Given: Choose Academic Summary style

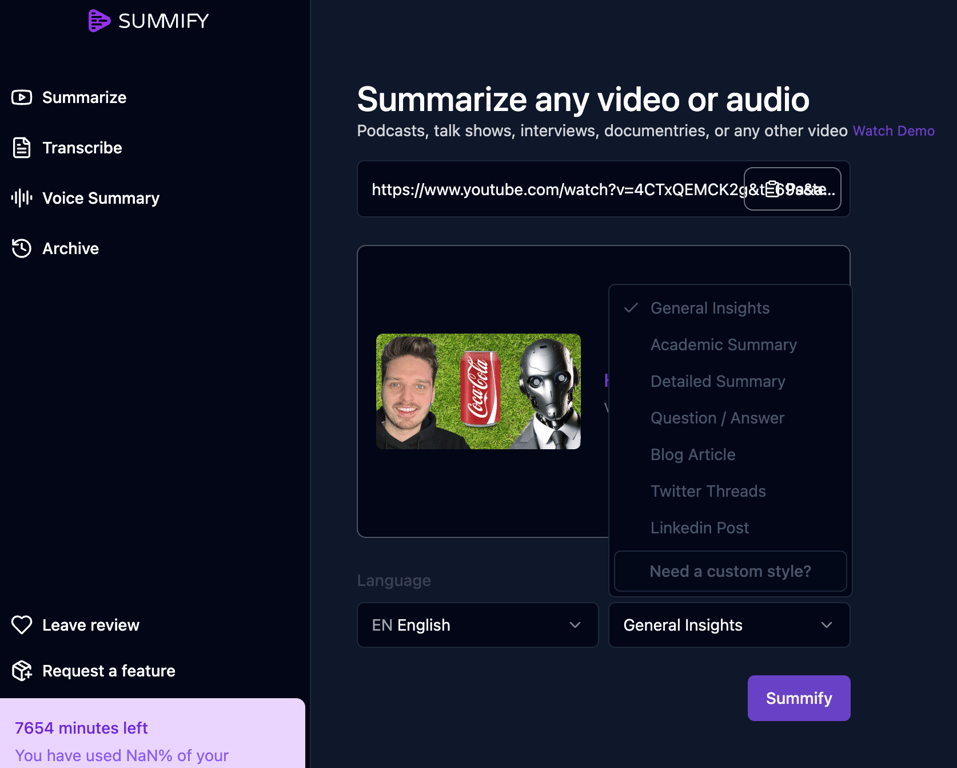Looking at the screenshot, I should 730,345.
